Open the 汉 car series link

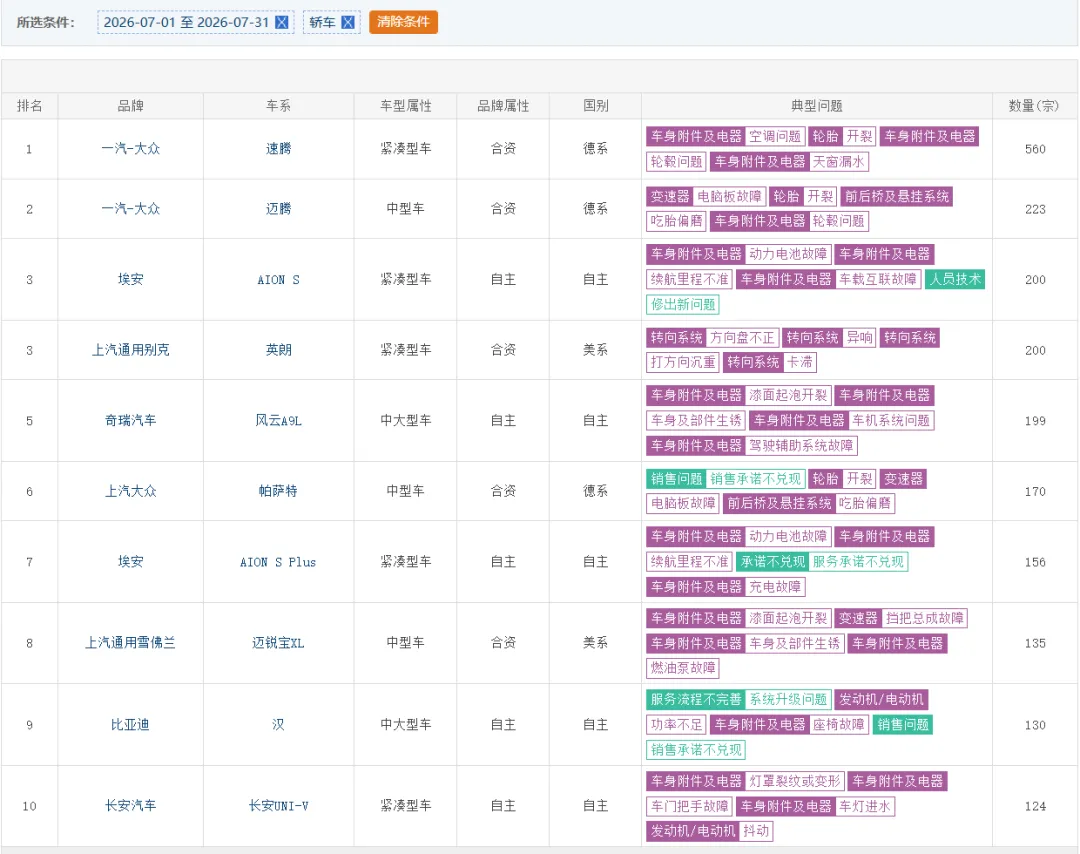278,725
